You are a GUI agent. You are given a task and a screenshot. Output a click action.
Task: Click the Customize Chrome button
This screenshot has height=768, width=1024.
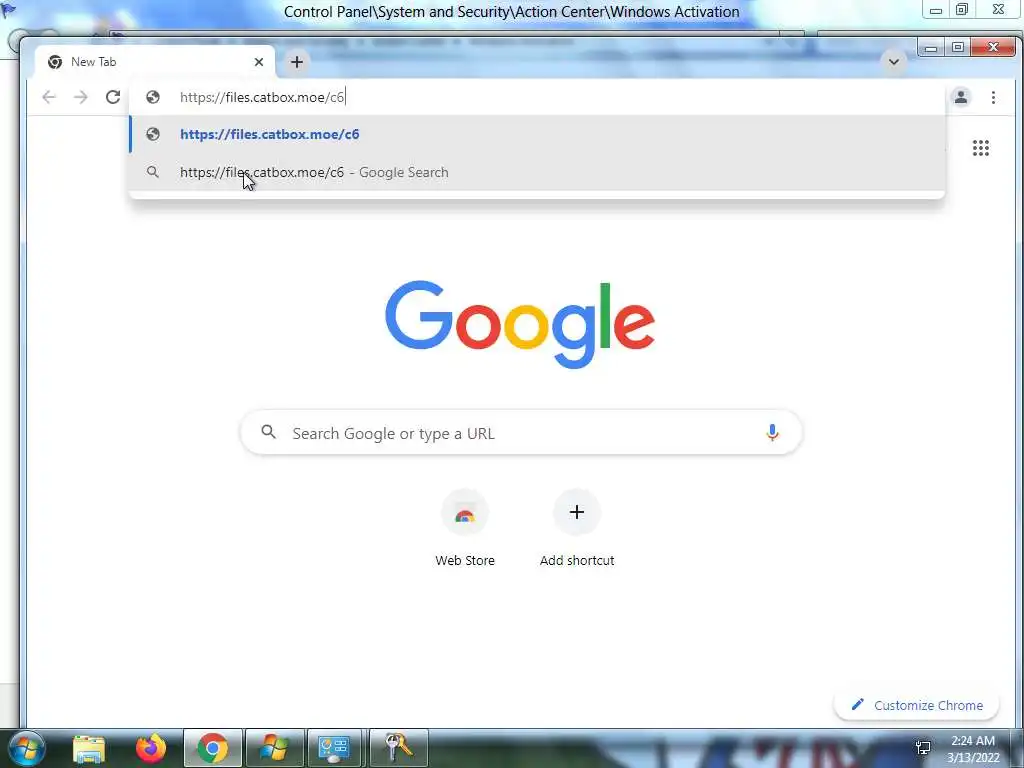tap(916, 705)
